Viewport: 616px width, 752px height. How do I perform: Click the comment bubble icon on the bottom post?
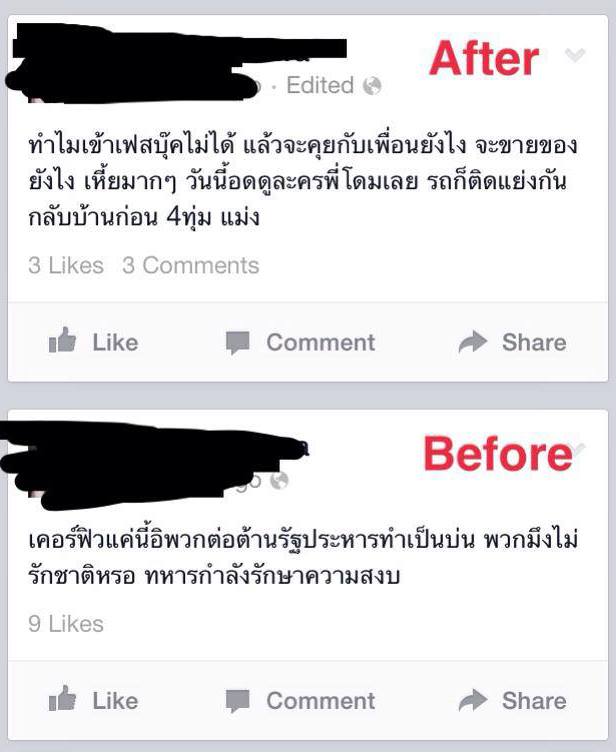pyautogui.click(x=237, y=701)
